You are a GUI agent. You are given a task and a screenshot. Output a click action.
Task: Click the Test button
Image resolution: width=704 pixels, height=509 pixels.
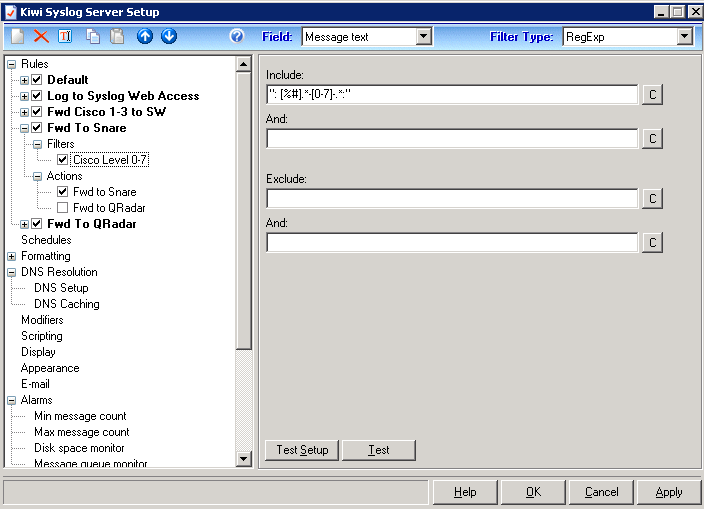click(x=379, y=450)
